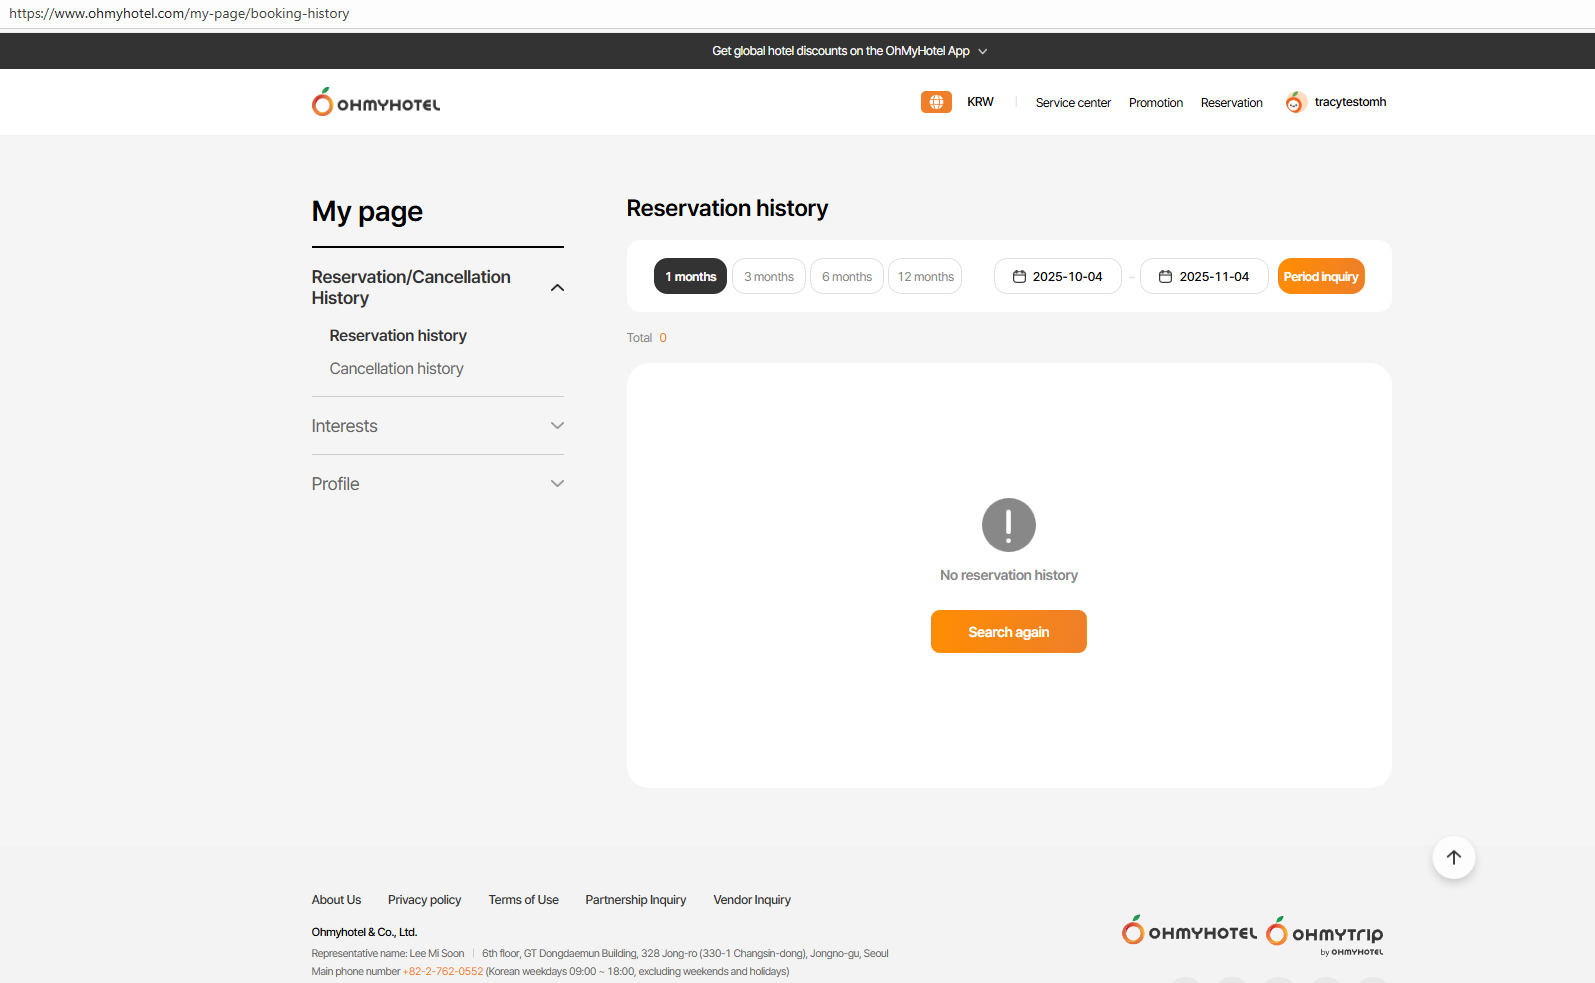Screen dimensions: 1595x983
Task: Click the app discount banner text
Action: pyautogui.click(x=840, y=51)
